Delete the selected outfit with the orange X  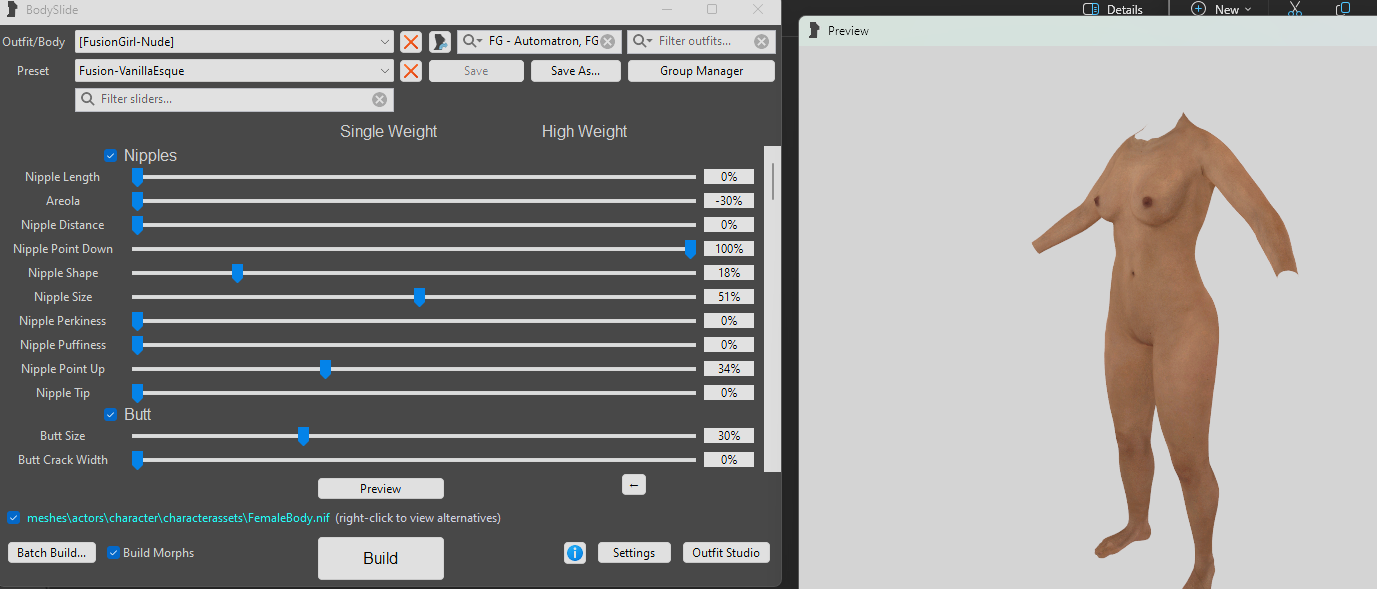[x=410, y=41]
